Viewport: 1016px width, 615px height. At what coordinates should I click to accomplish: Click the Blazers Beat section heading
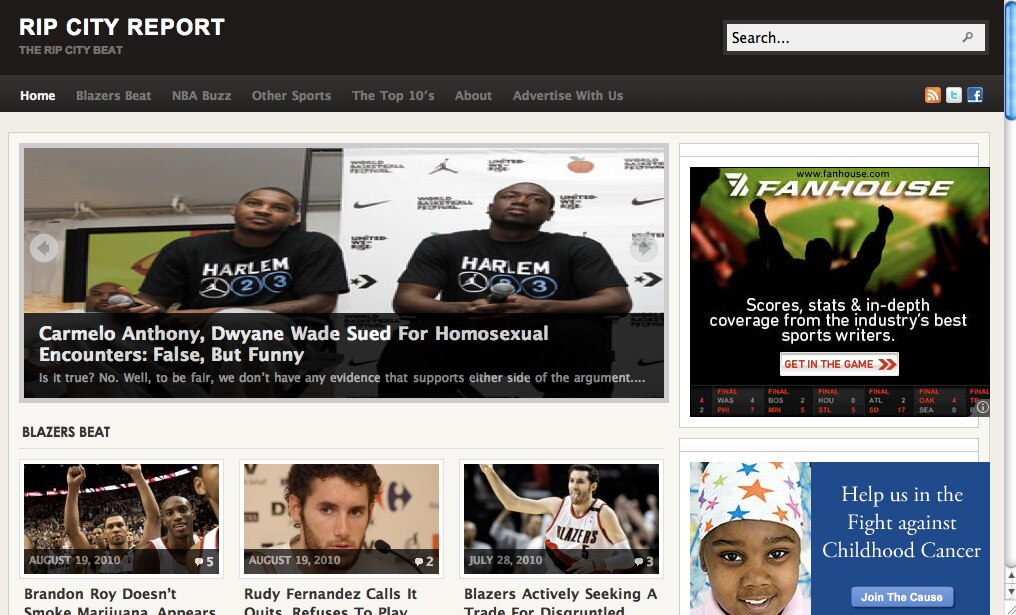66,432
